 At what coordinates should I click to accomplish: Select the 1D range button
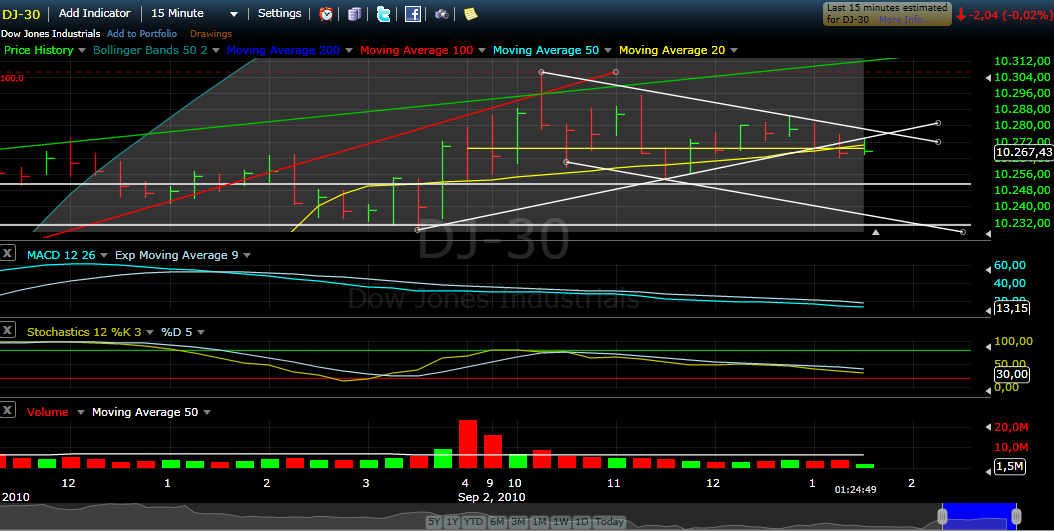click(582, 522)
